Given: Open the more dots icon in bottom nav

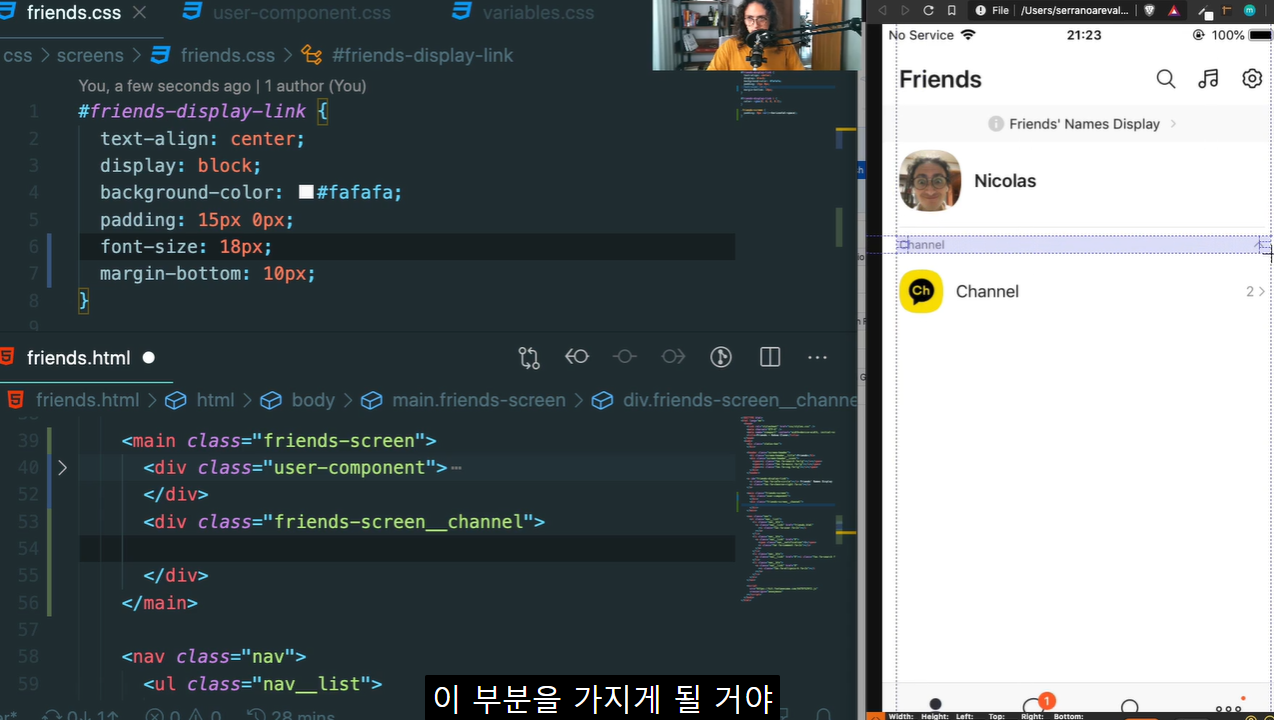Looking at the screenshot, I should (x=1229, y=706).
